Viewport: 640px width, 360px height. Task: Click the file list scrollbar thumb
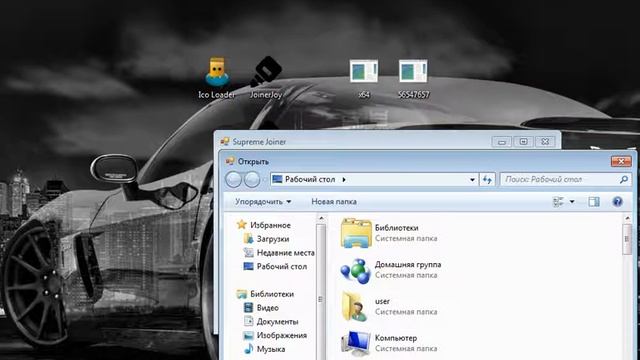627,239
